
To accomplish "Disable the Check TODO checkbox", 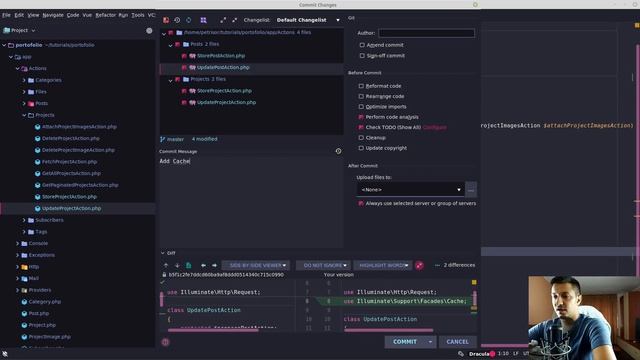I will [361, 127].
